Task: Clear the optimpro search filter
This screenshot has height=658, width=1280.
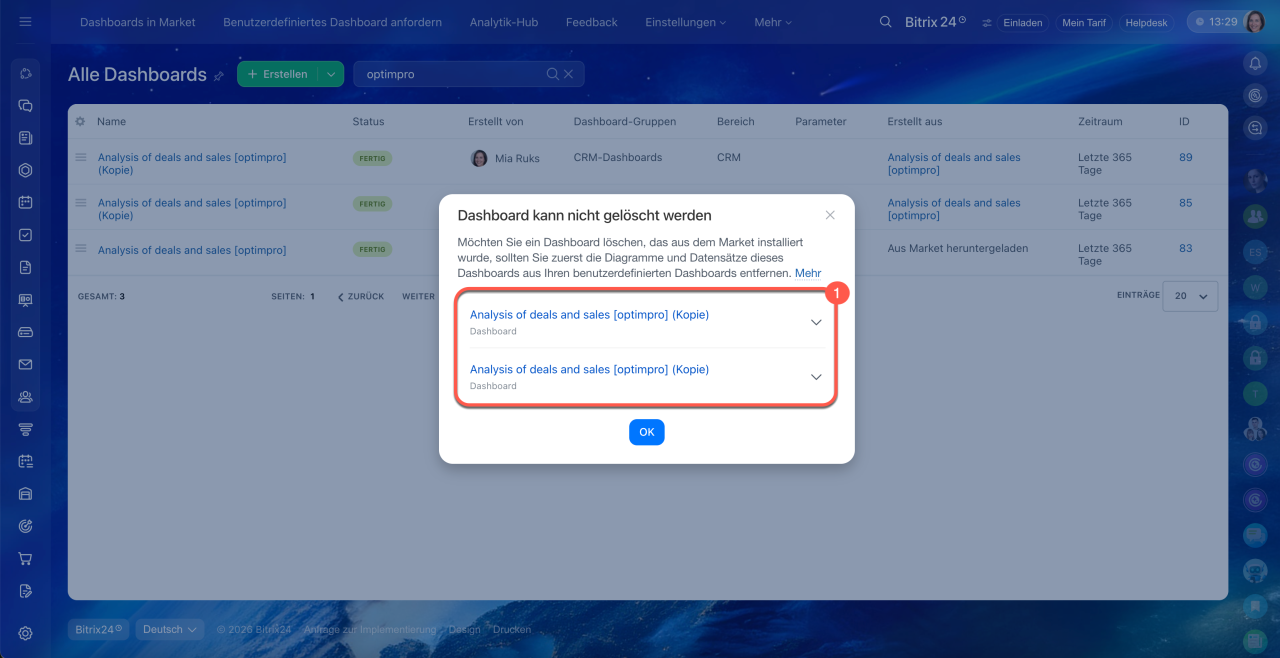Action: [568, 74]
